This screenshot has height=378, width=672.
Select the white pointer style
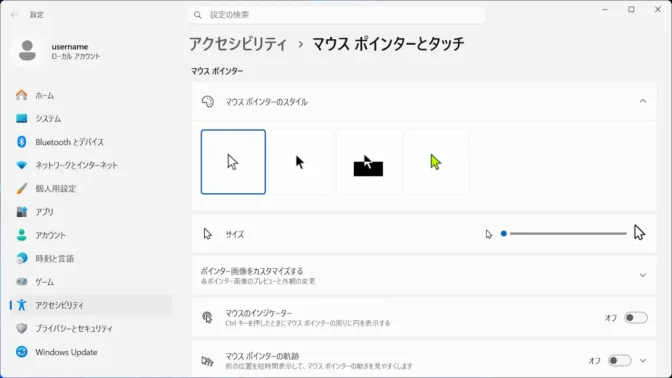[233, 162]
